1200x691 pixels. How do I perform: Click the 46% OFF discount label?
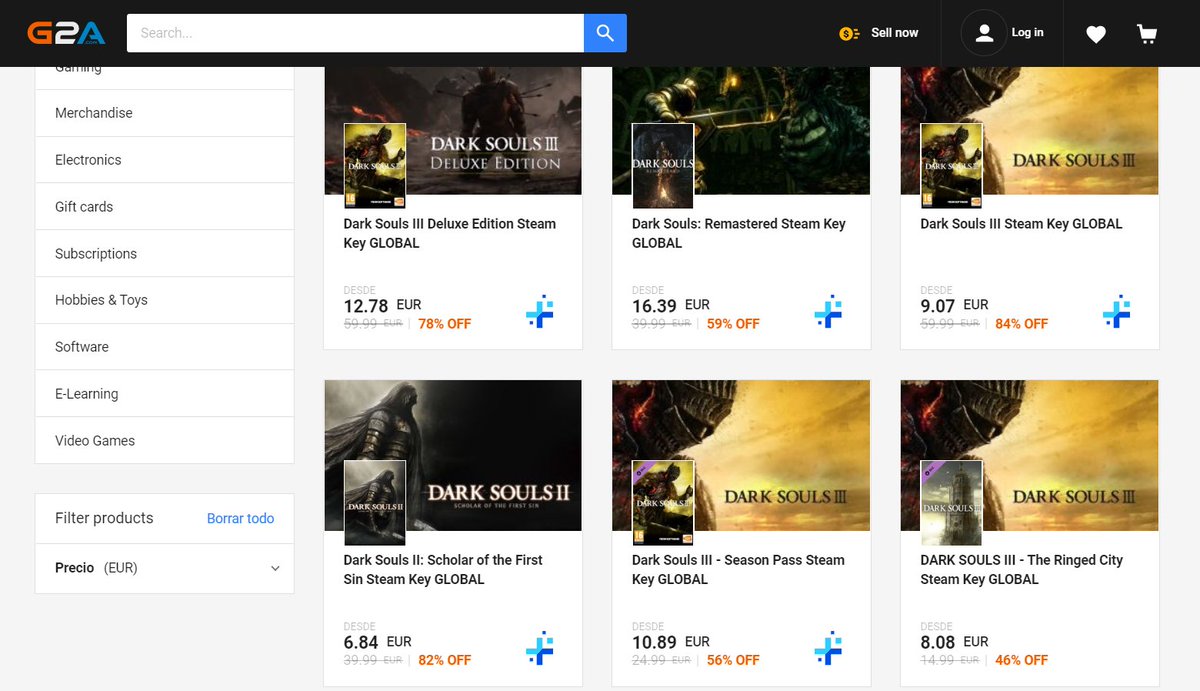point(1022,660)
